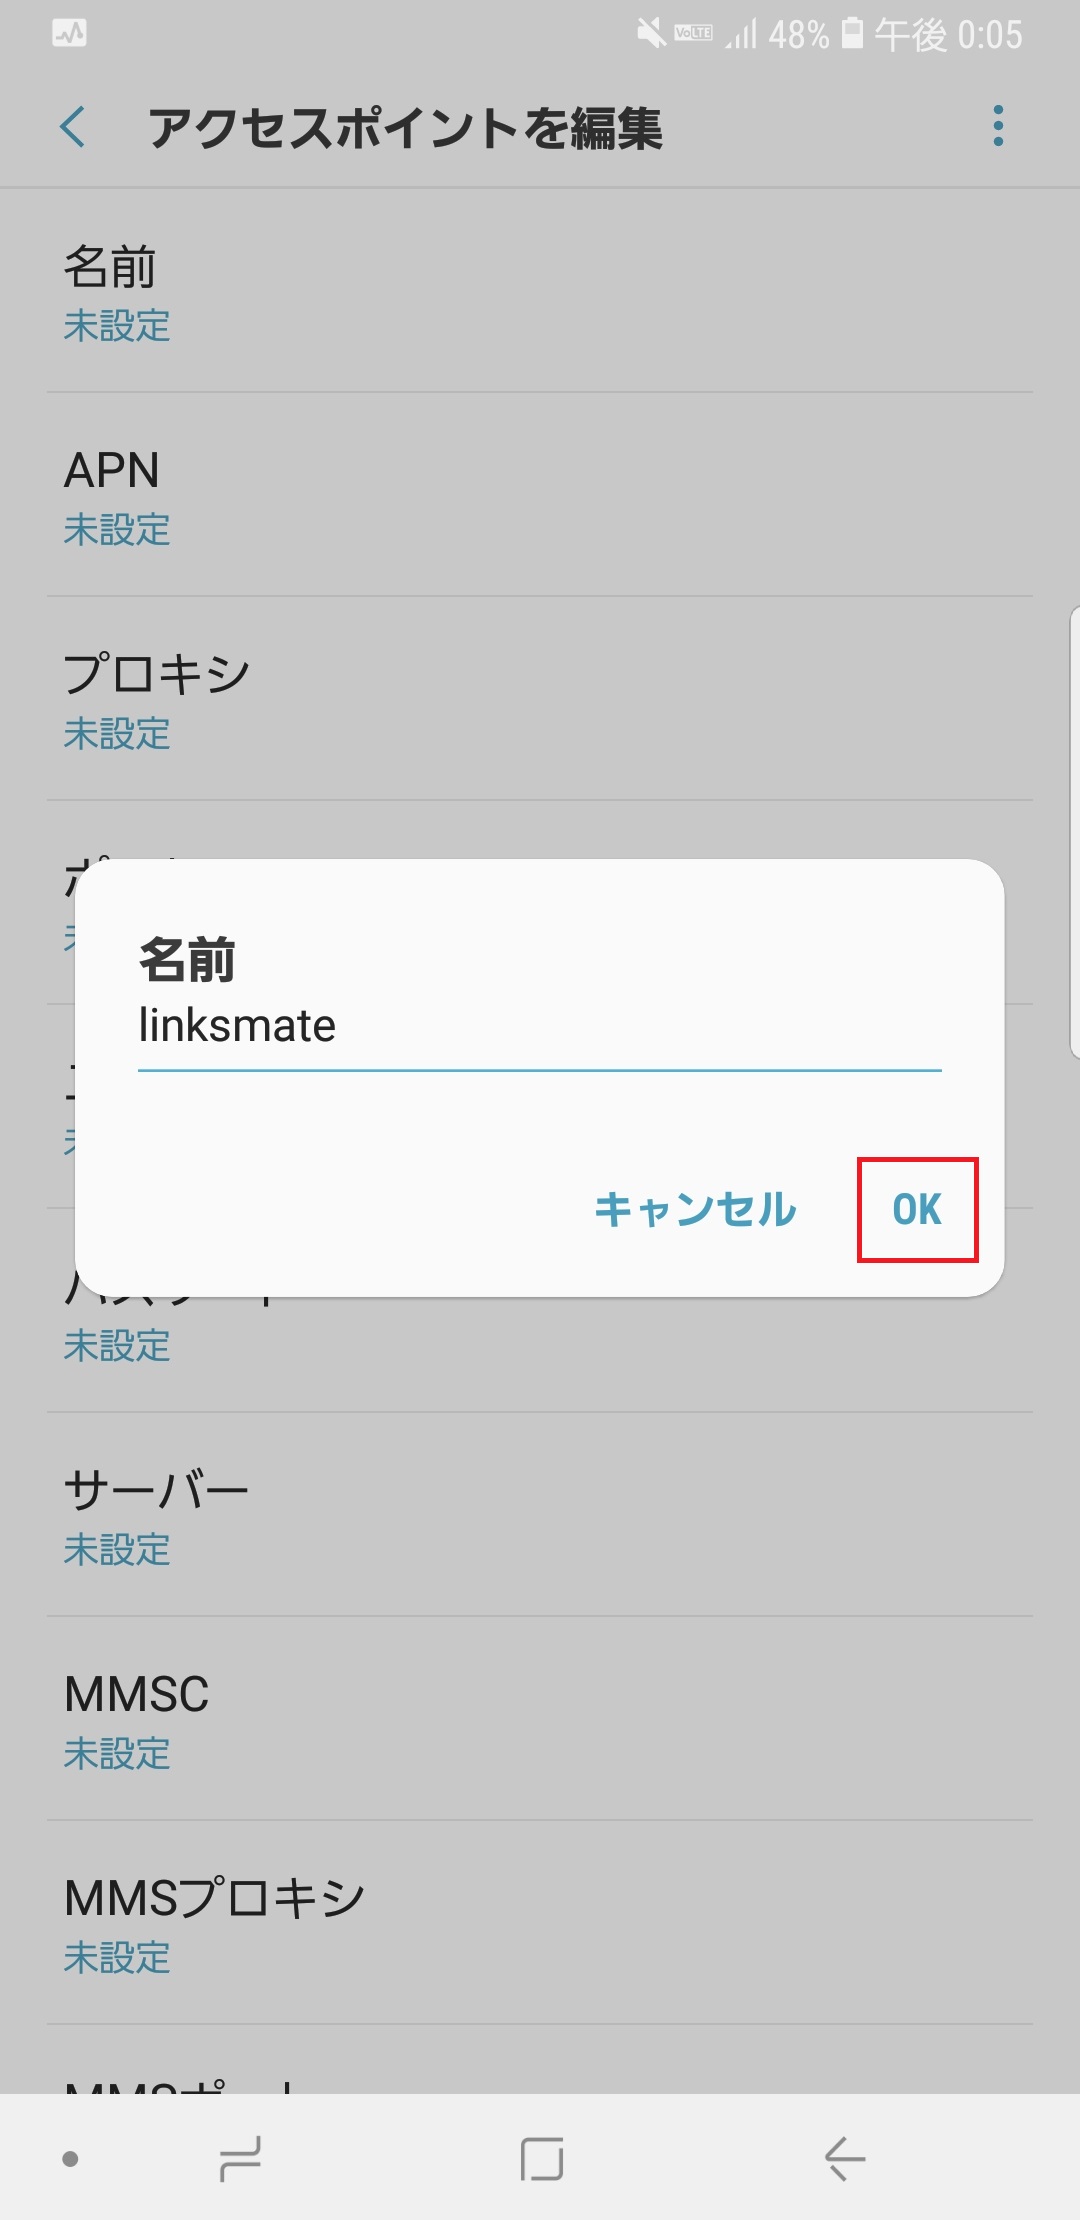Select the プロキシ setting row

[x=540, y=700]
